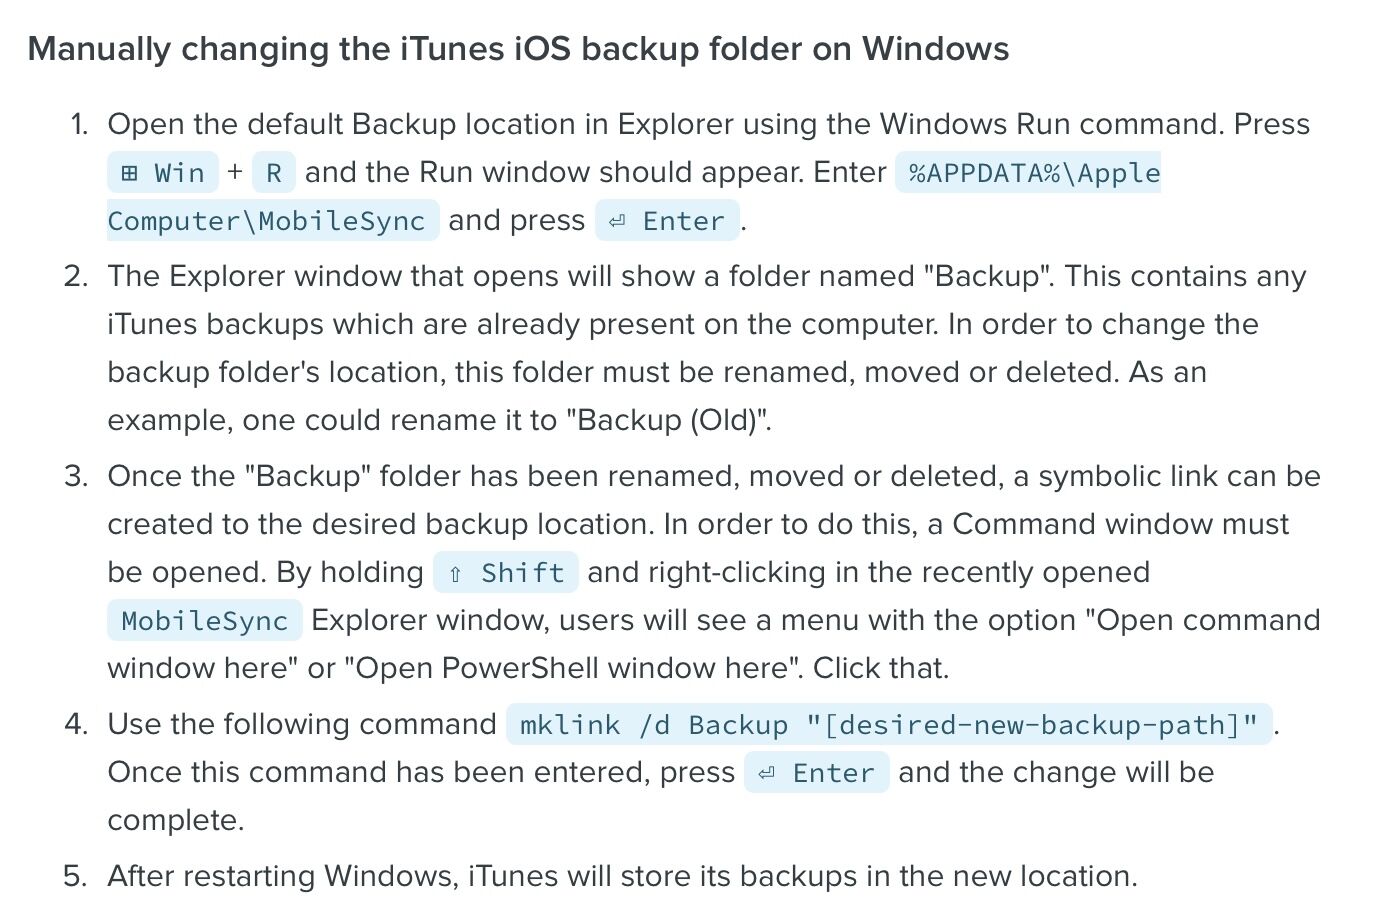Click the %APPDATA%\Apple code snippet
This screenshot has width=1384, height=913.
click(1028, 172)
